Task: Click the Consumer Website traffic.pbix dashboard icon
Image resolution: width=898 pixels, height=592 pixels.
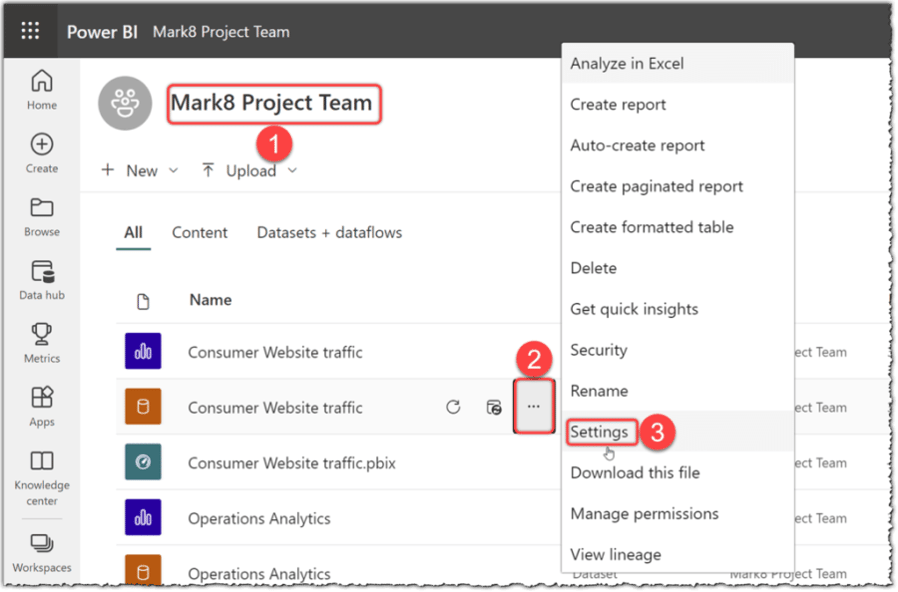Action: point(143,462)
